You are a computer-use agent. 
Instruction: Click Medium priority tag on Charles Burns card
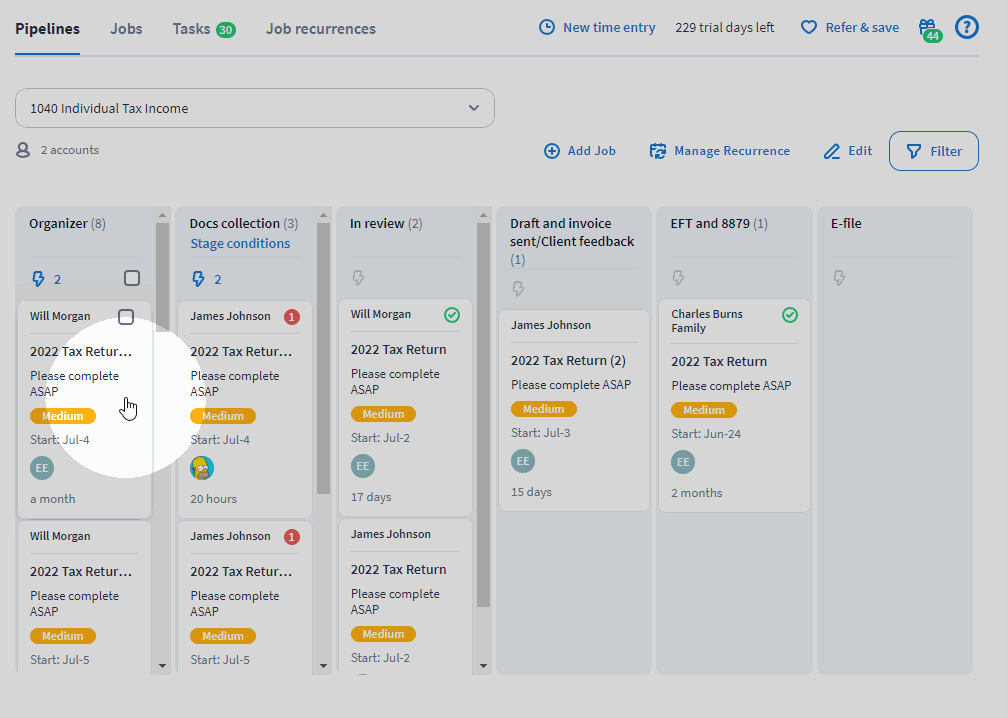pyautogui.click(x=704, y=410)
